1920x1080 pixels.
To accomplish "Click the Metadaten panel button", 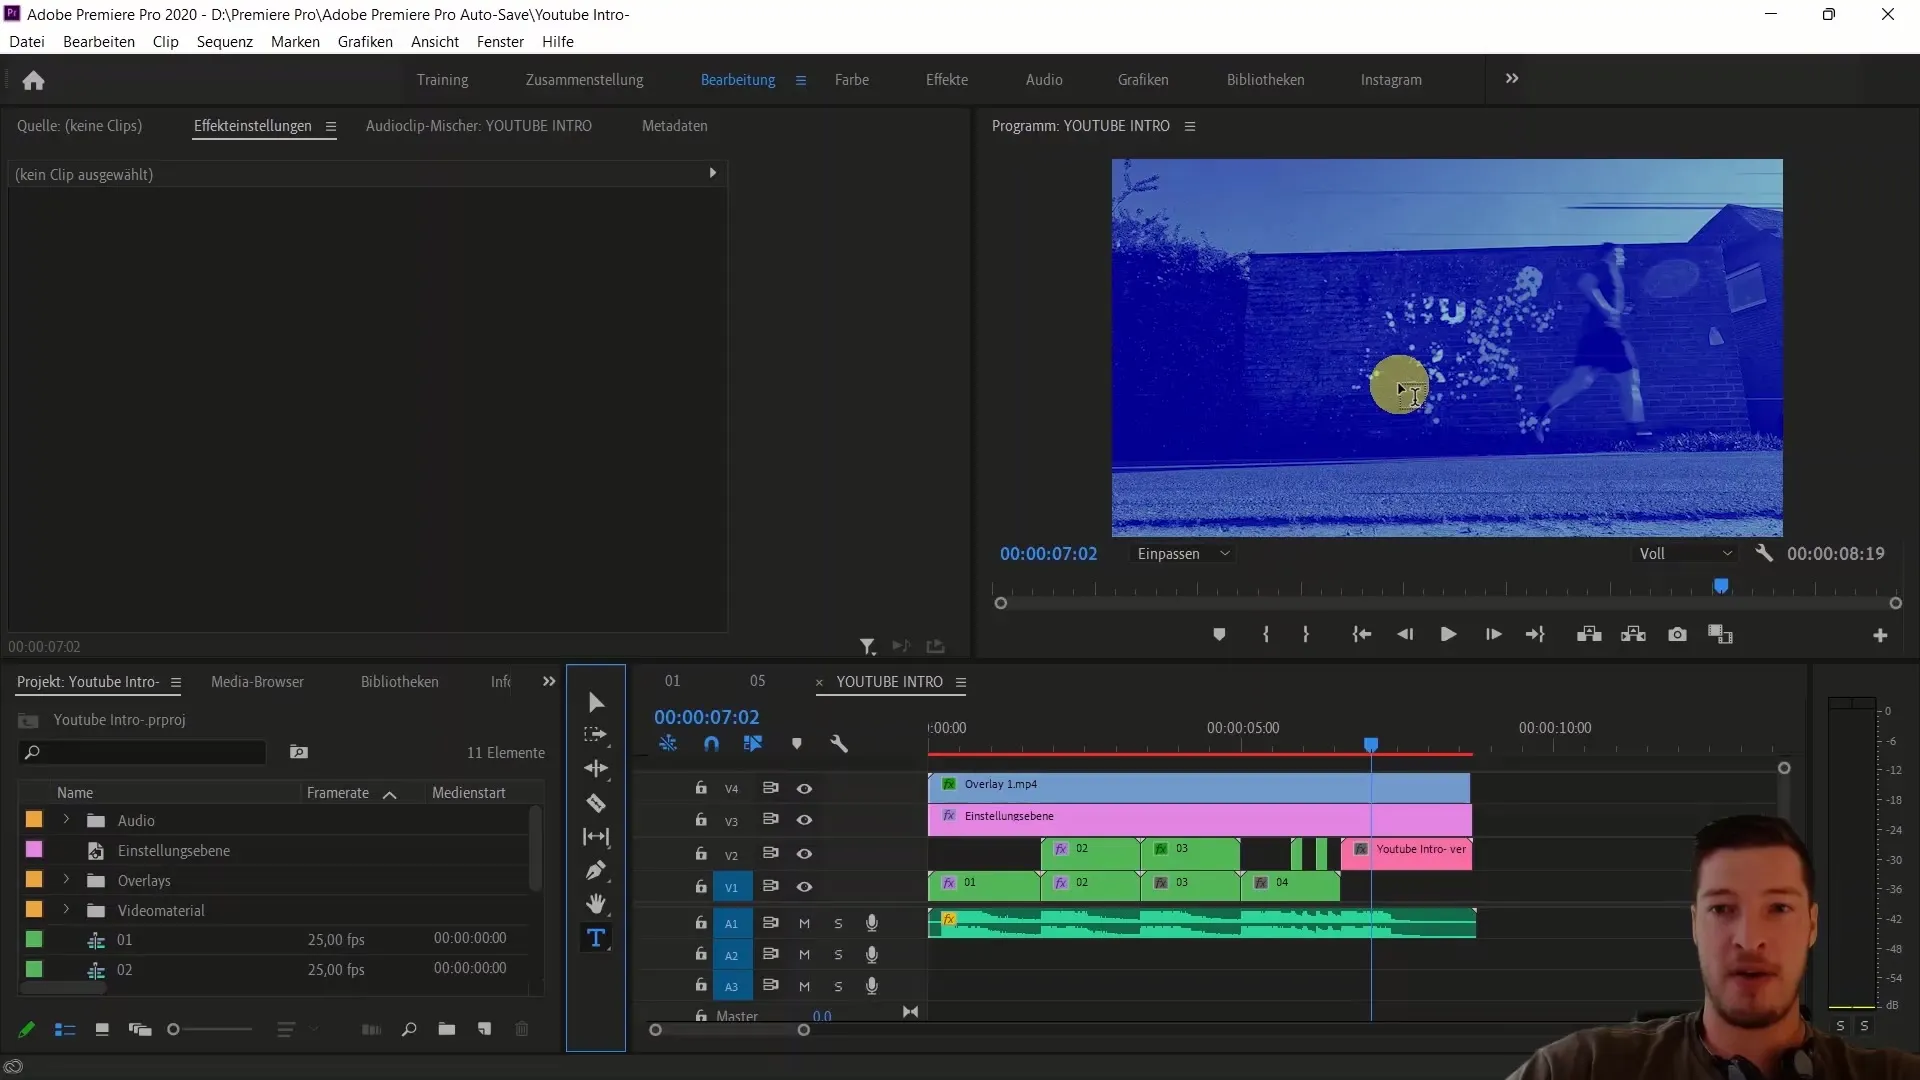I will coord(674,125).
